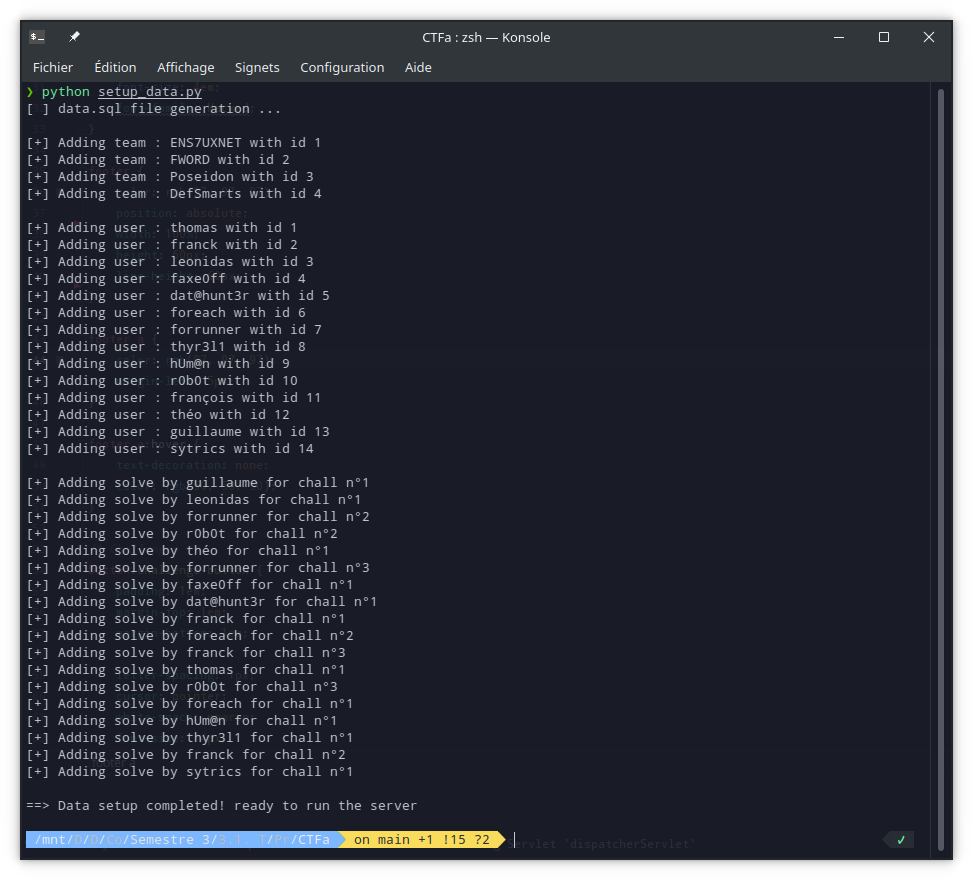Click the setup_data.py command text

pos(150,91)
